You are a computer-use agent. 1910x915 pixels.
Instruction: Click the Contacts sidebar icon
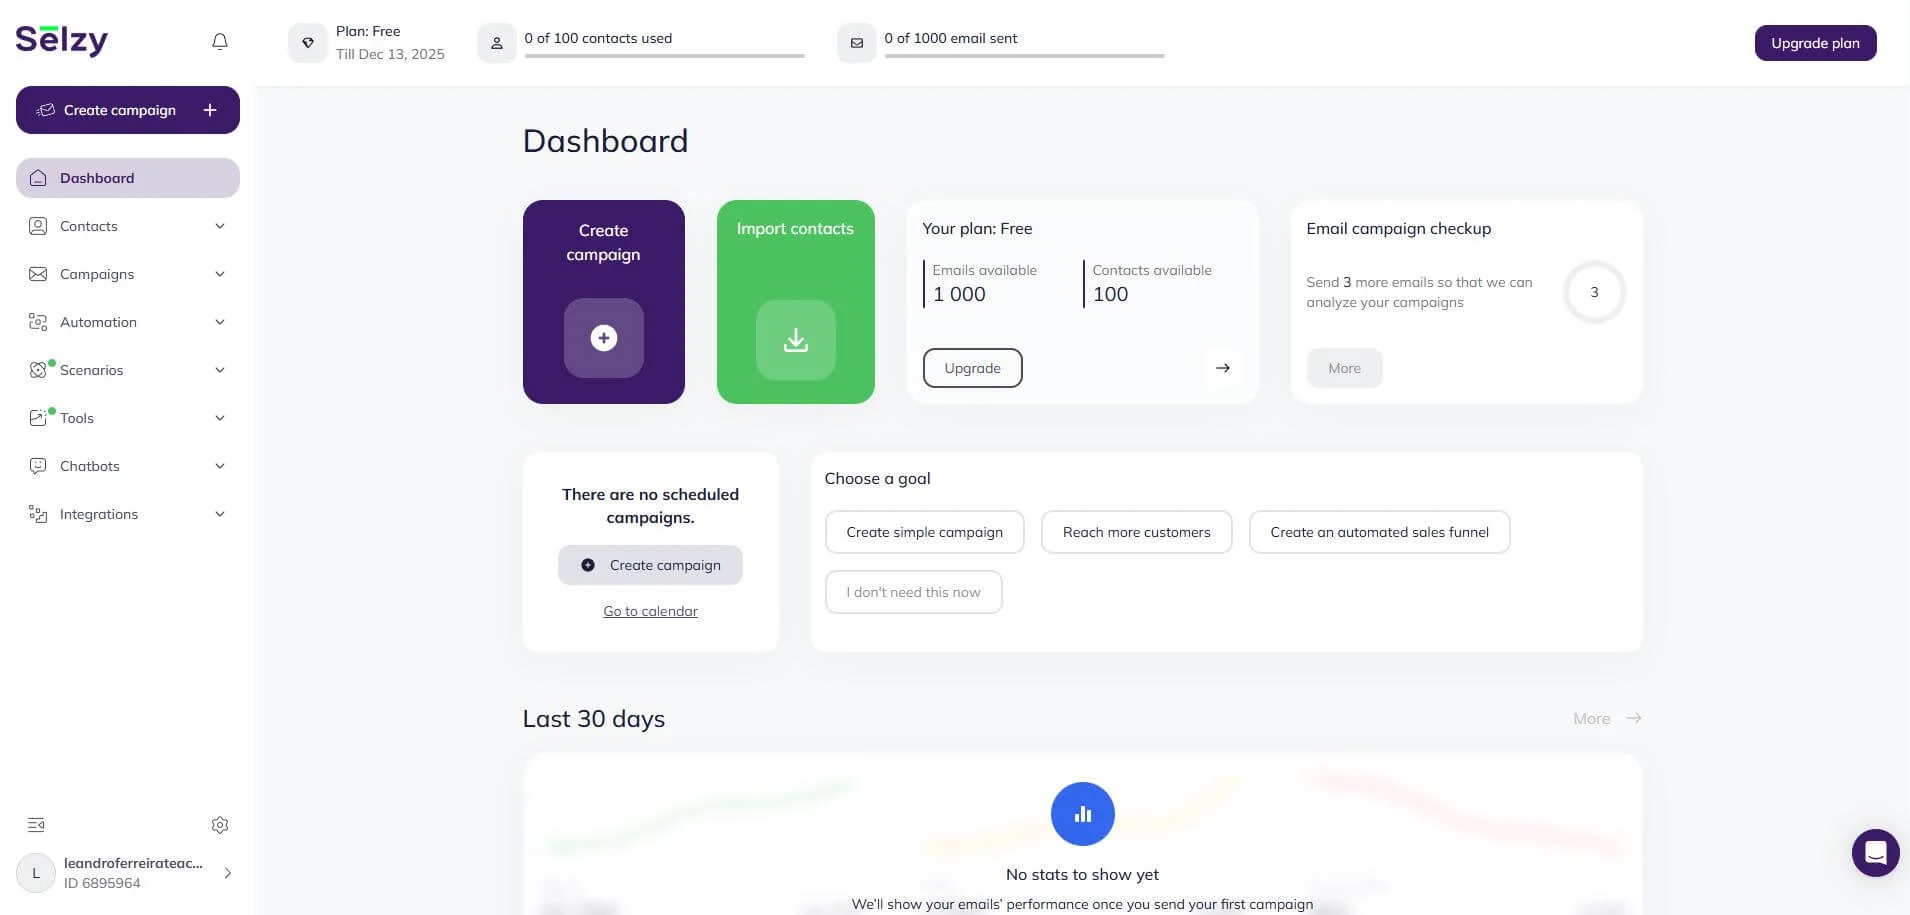[38, 226]
